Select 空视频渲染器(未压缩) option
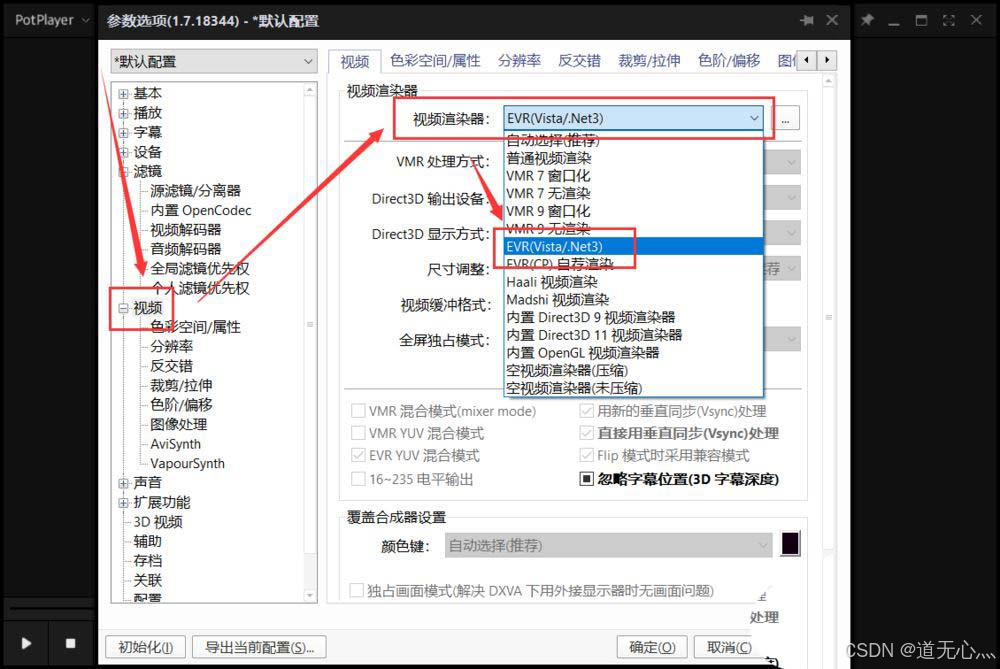The height and width of the screenshot is (669, 1000). pyautogui.click(x=633, y=388)
